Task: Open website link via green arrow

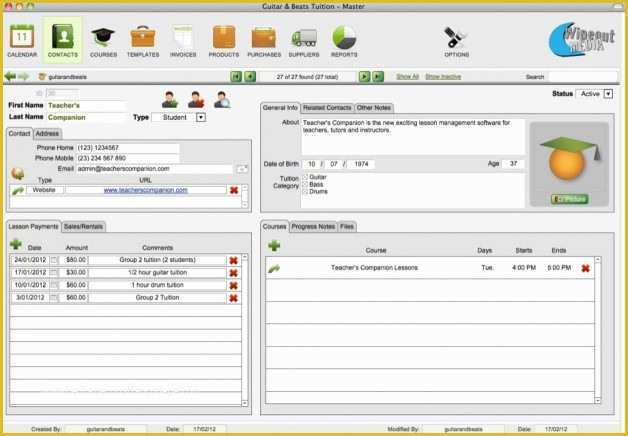Action: point(18,191)
